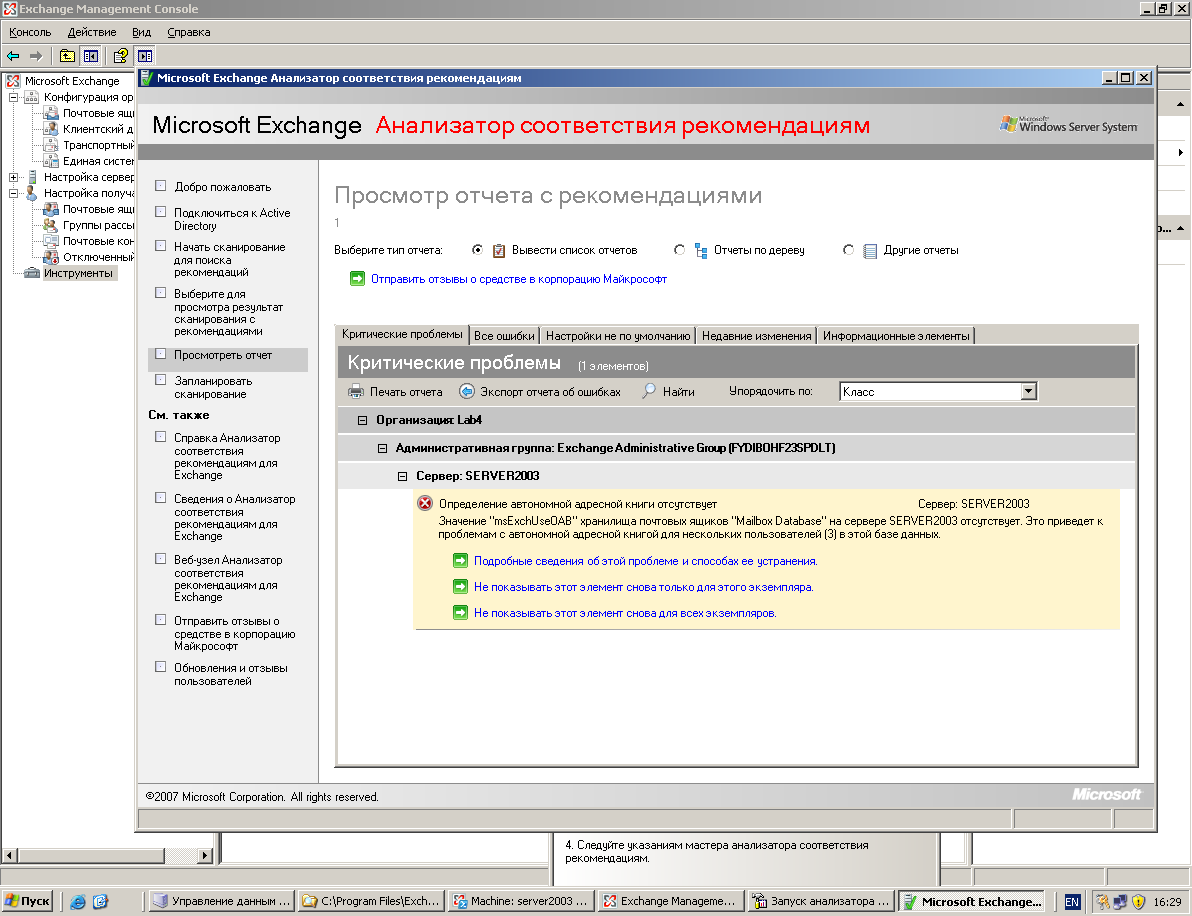1192x916 pixels.
Task: Click the Up one level folder icon
Action: [x=67, y=55]
